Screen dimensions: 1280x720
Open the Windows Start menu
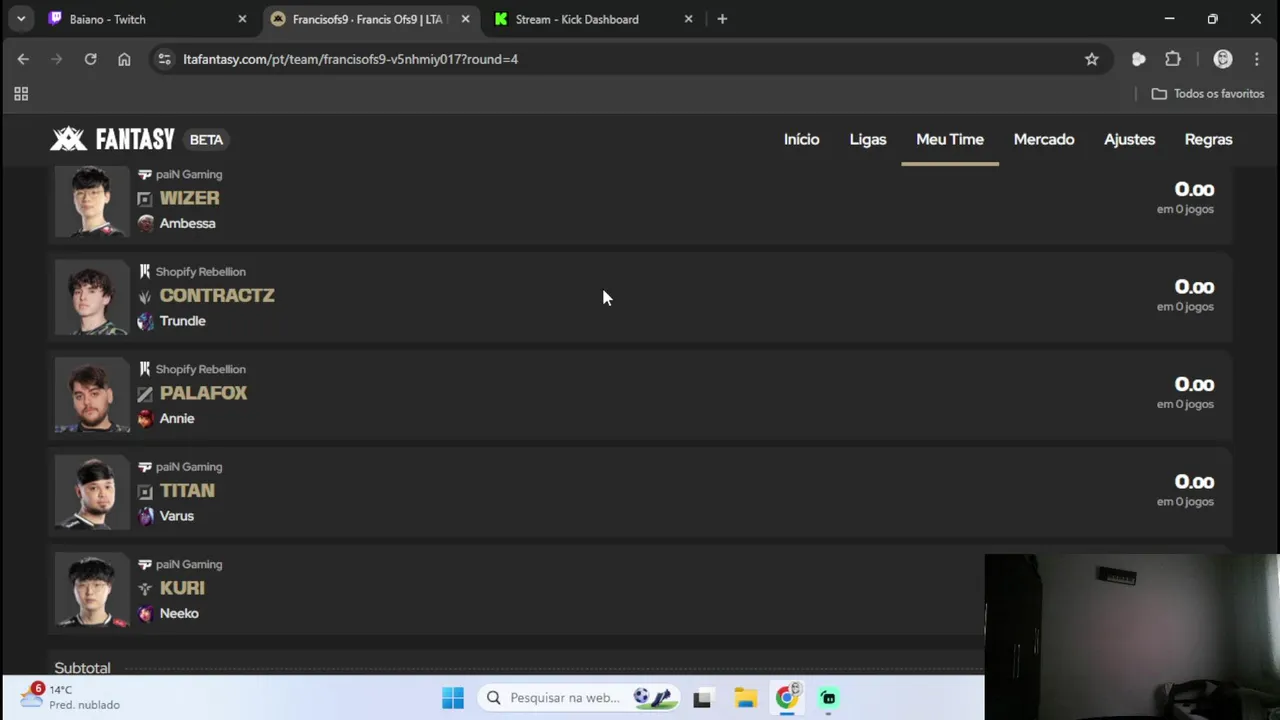point(453,698)
